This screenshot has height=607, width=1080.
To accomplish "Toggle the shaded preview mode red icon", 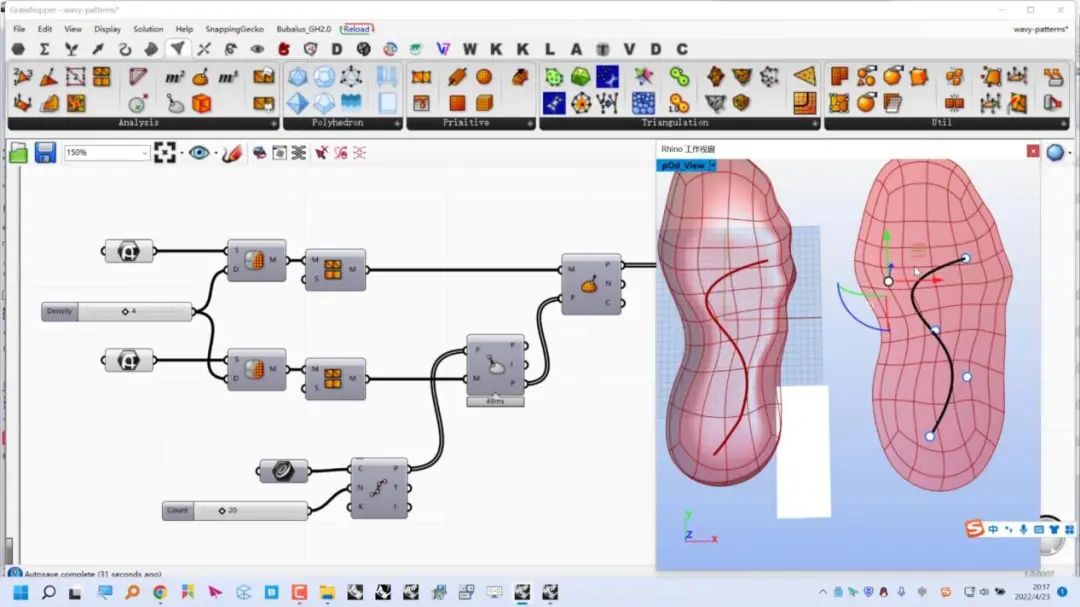I will pyautogui.click(x=260, y=153).
